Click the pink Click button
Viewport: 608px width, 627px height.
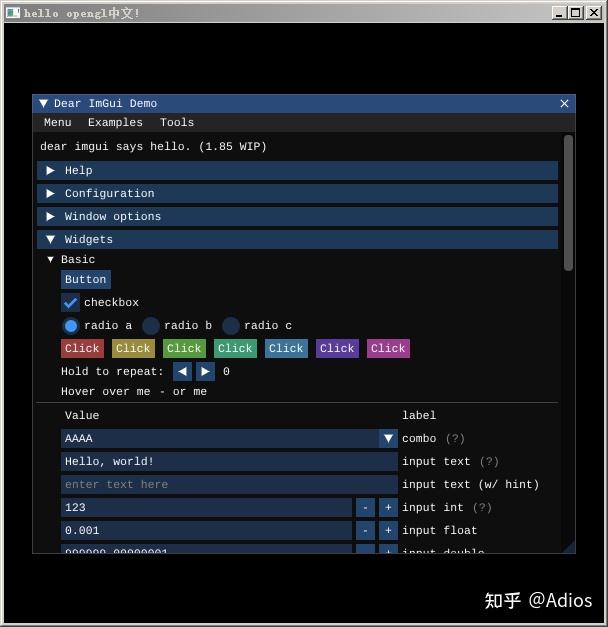click(388, 348)
